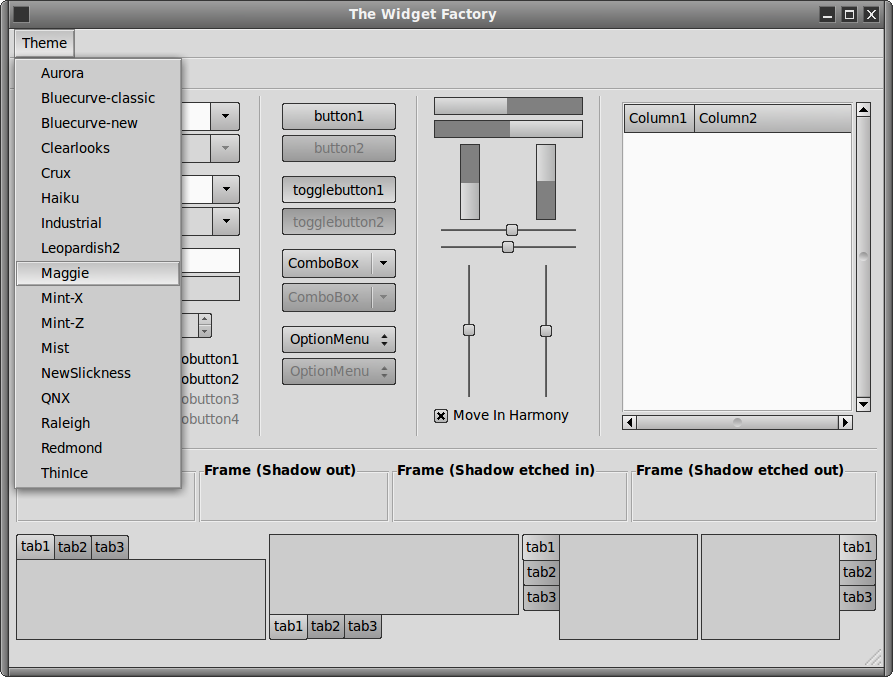Screen dimensions: 893x677
Task: Switch to tab3 in left-tab notebook
Action: click(541, 597)
